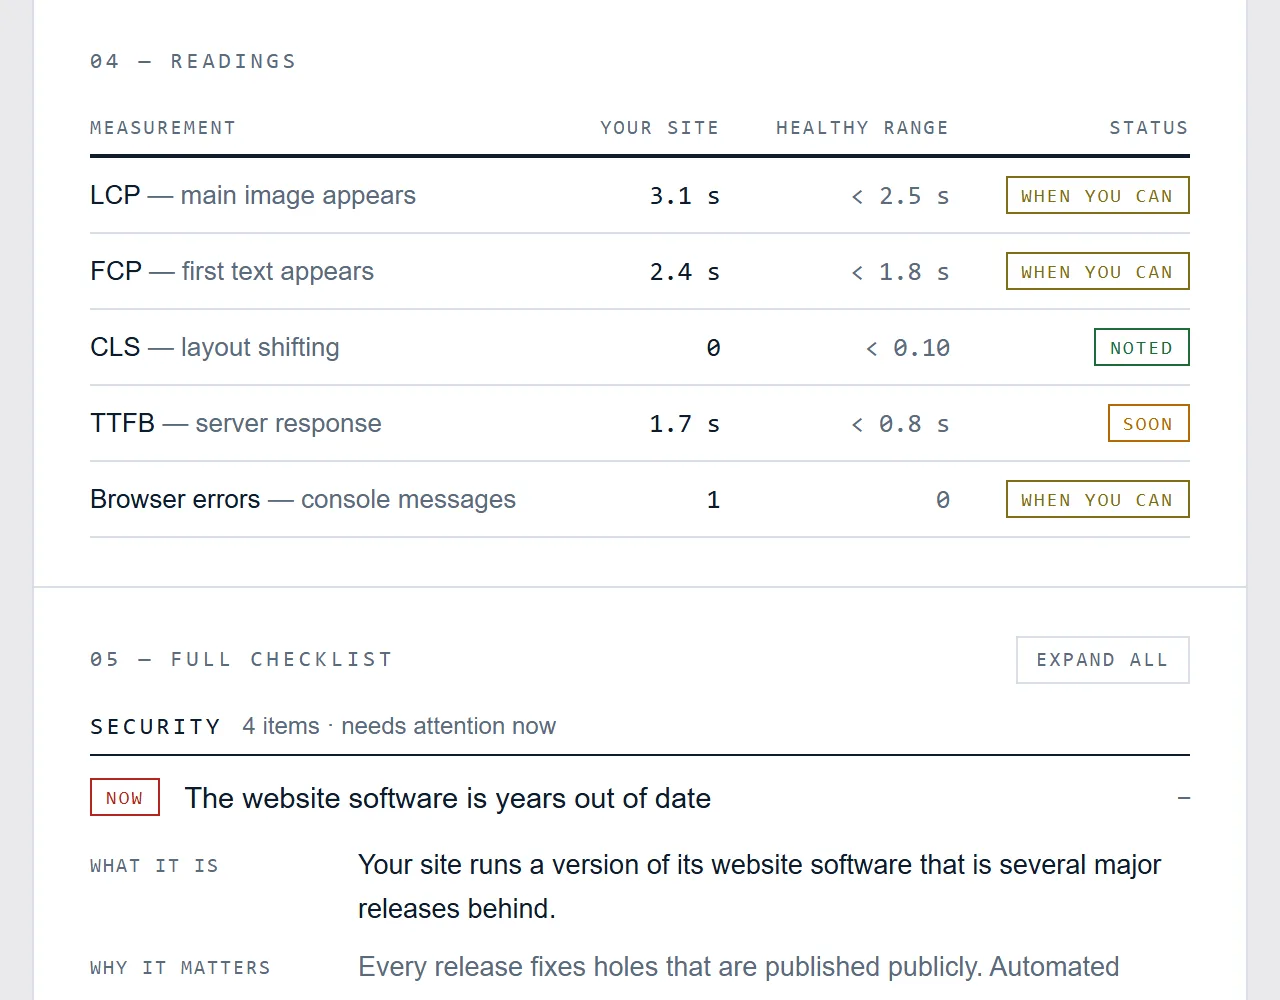Click the 05 Full Checklist section label

click(241, 660)
